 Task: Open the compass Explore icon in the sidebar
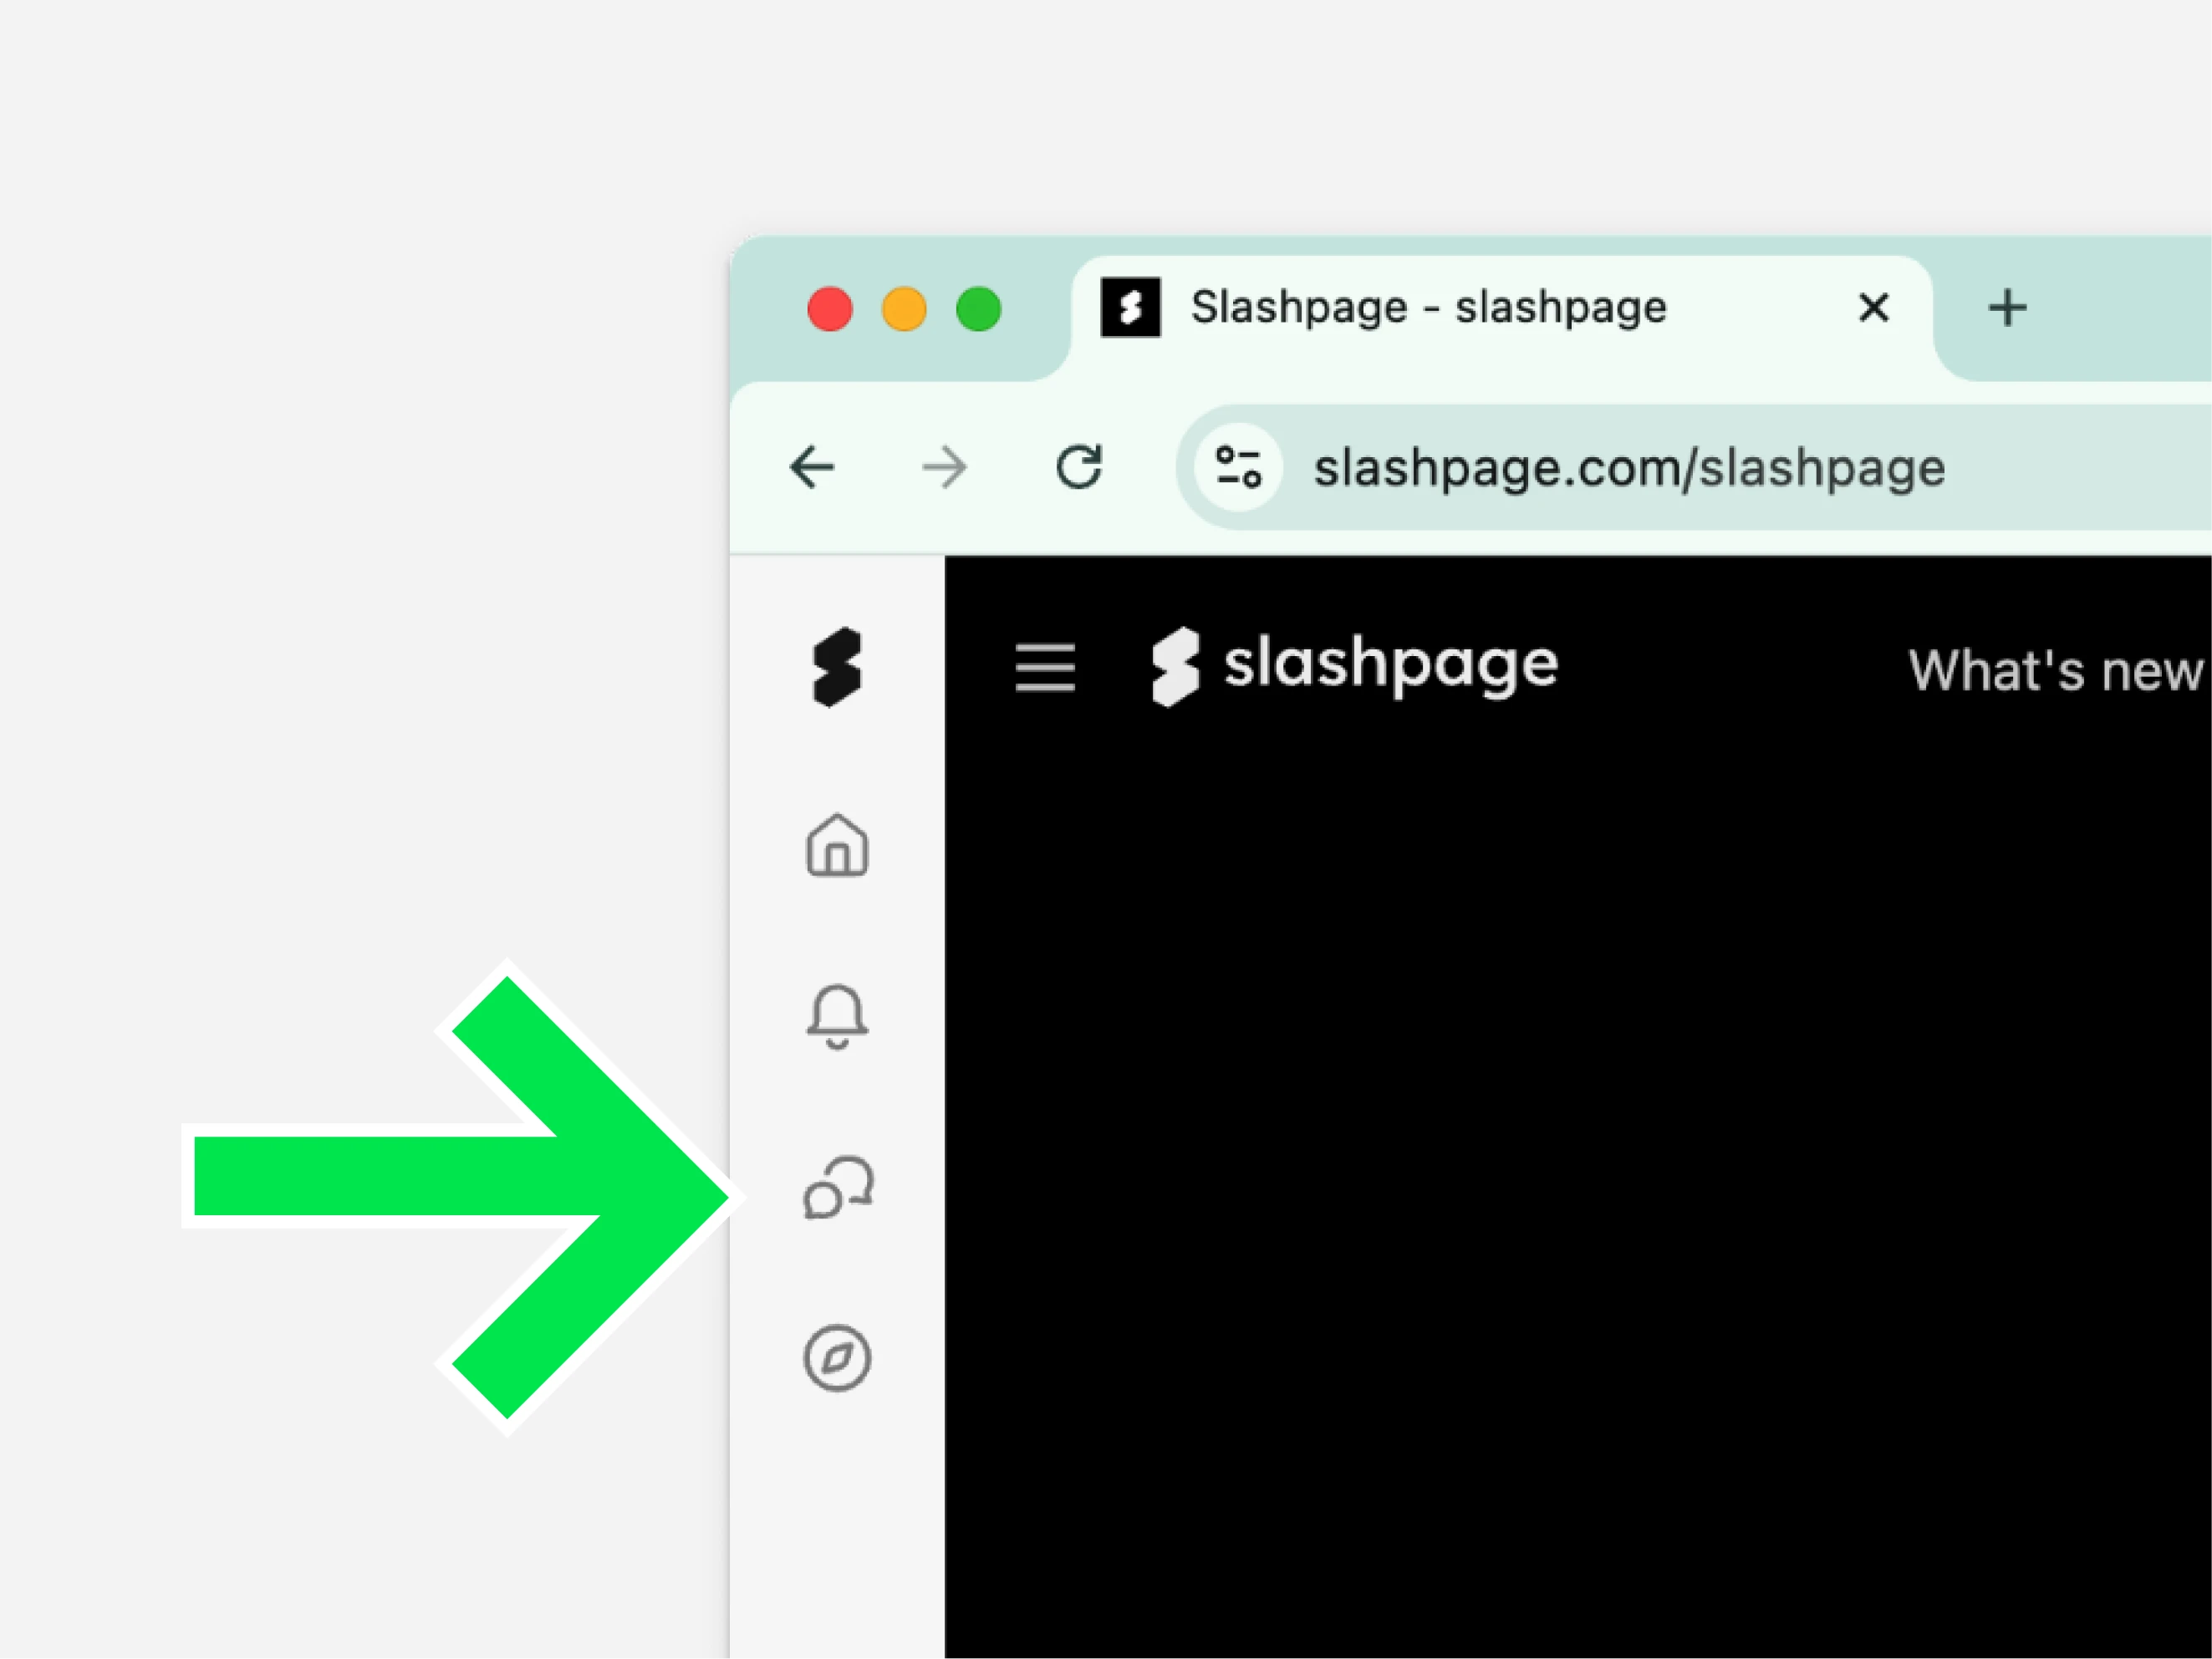pyautogui.click(x=837, y=1359)
